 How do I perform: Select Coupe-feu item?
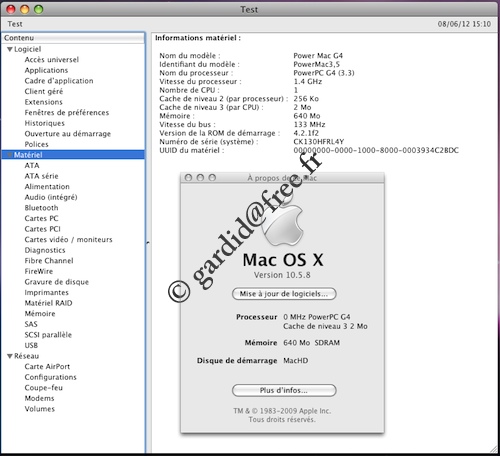click(x=44, y=388)
